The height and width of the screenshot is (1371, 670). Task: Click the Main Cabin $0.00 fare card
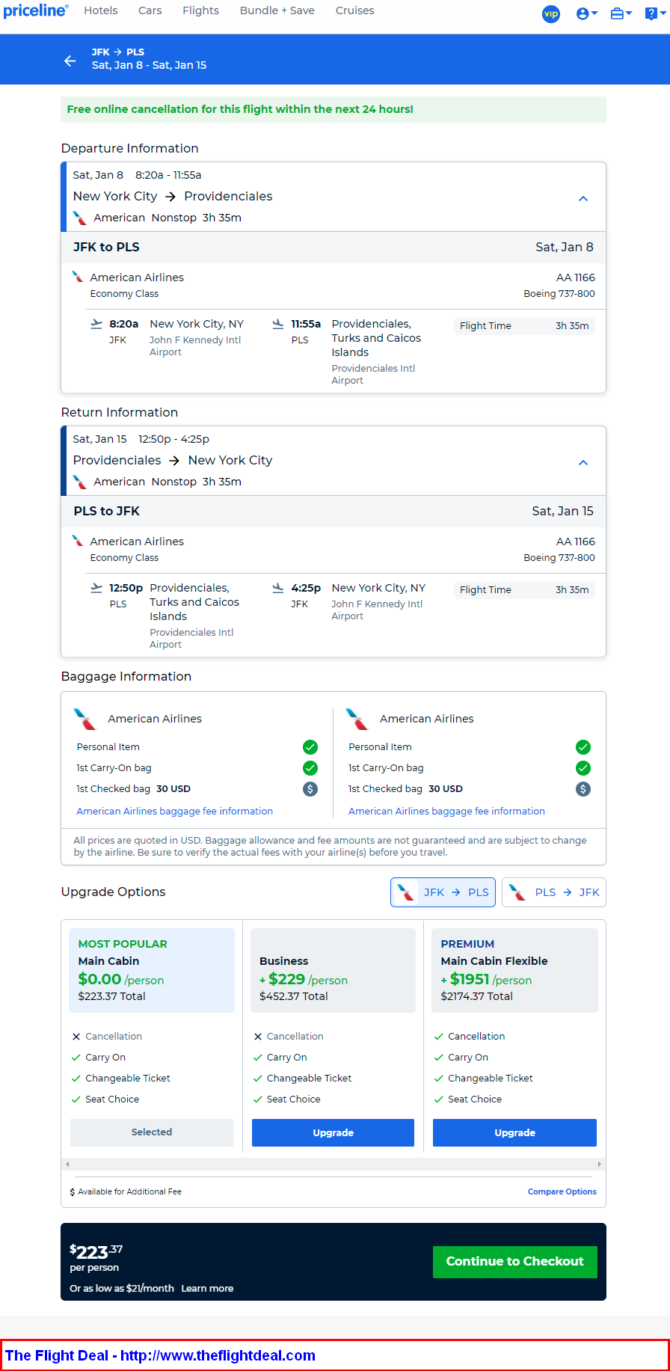(152, 970)
